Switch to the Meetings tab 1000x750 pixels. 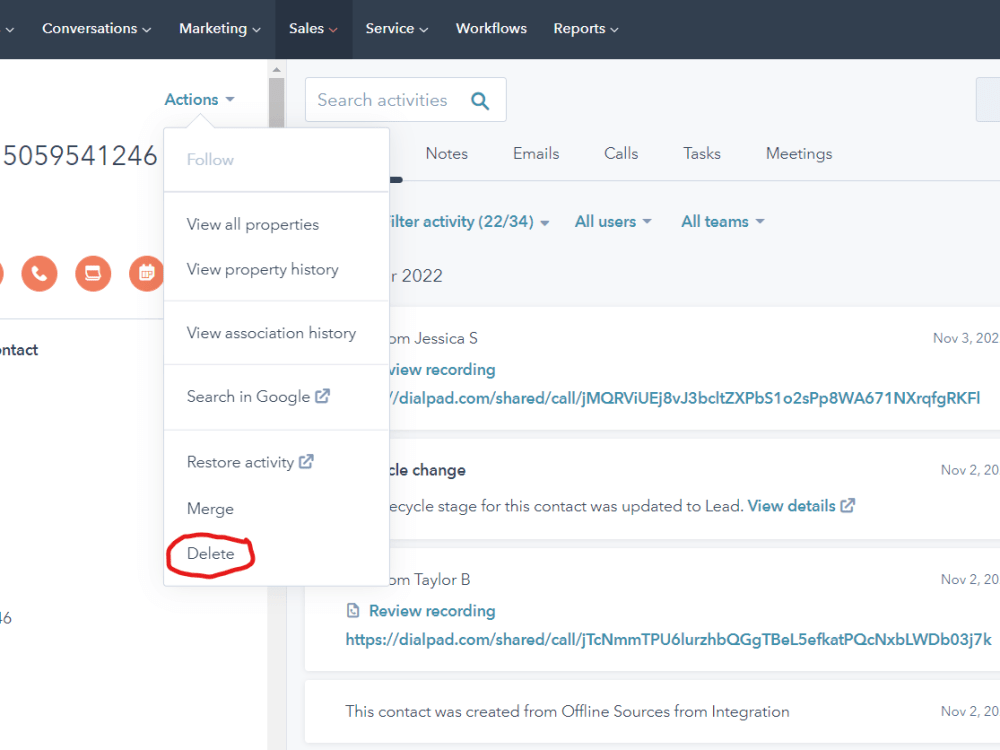click(x=798, y=154)
